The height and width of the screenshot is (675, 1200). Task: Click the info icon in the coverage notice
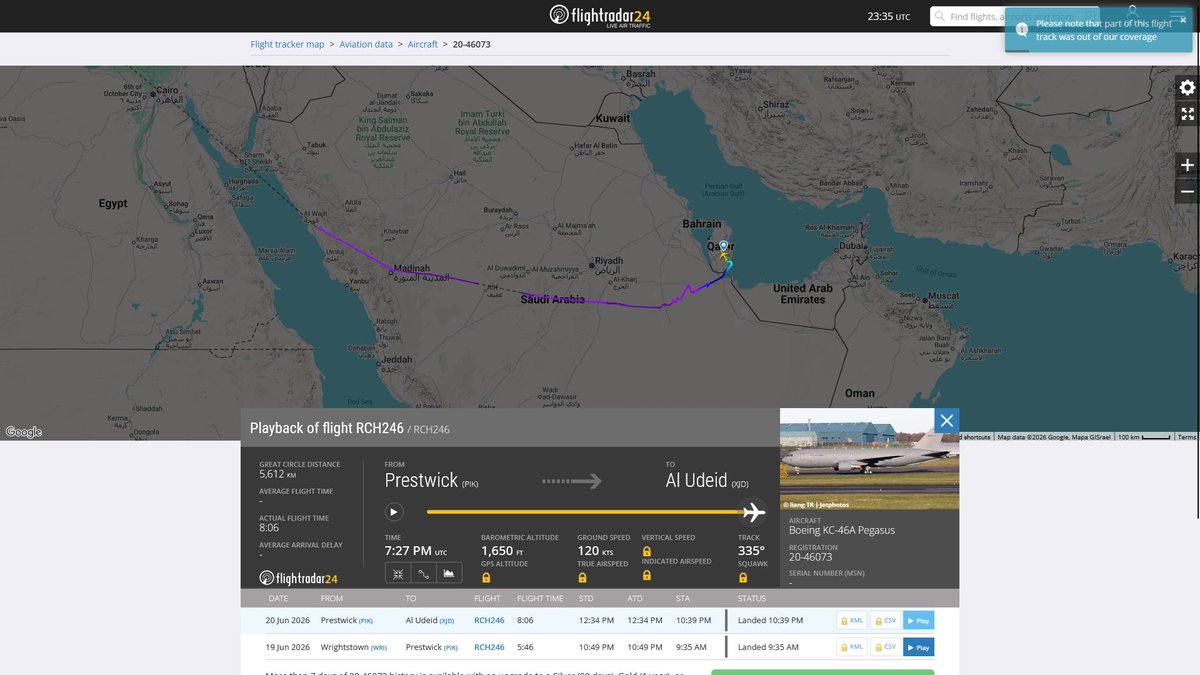(x=1020, y=30)
